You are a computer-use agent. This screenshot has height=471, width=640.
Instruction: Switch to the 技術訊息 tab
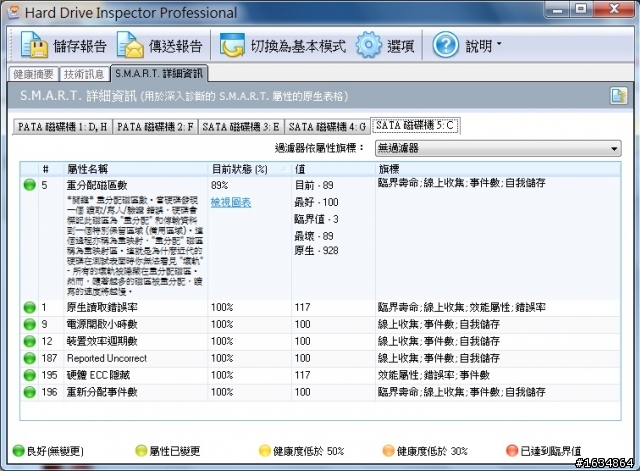[84, 74]
